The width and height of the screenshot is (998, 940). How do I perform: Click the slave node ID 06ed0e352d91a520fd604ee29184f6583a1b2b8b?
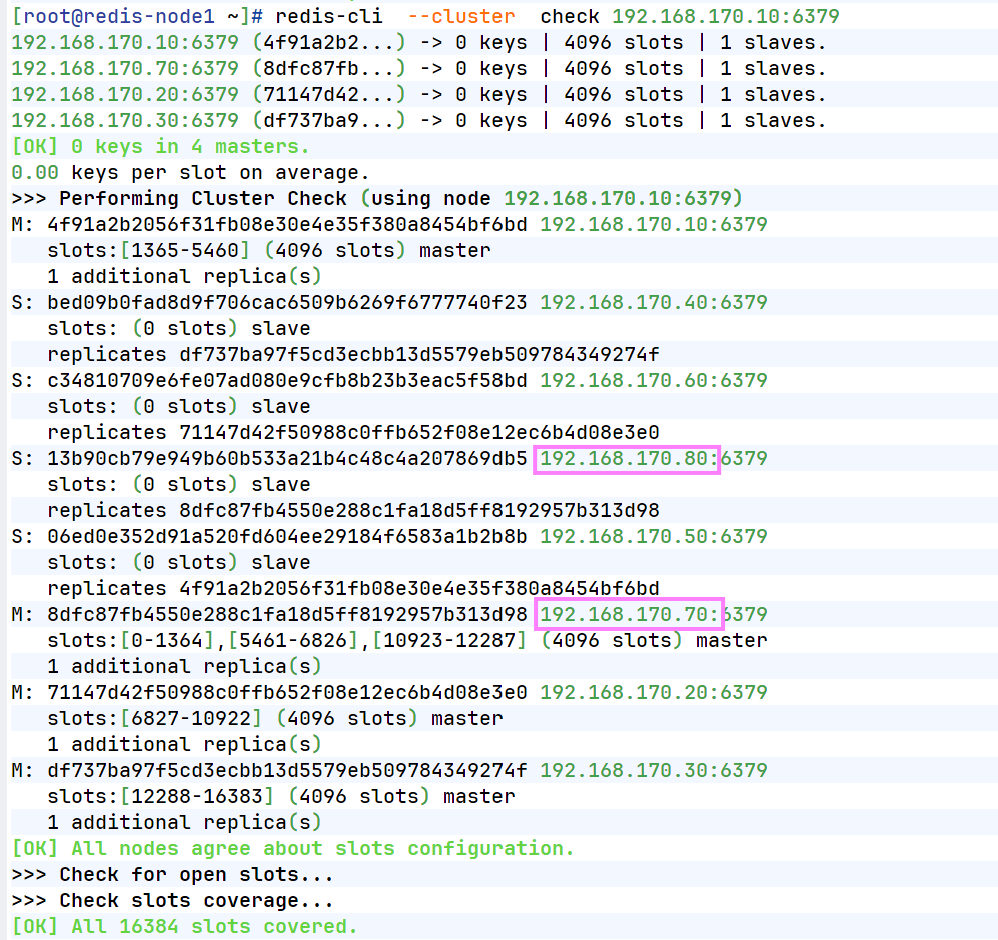tap(287, 537)
